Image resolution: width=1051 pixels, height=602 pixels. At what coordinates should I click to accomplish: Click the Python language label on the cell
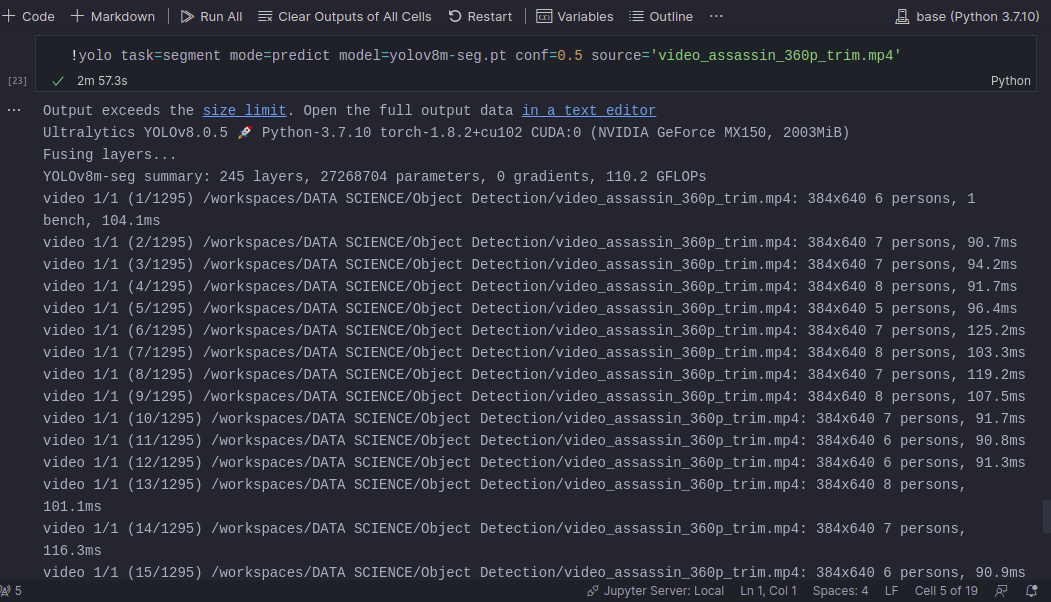point(1010,80)
